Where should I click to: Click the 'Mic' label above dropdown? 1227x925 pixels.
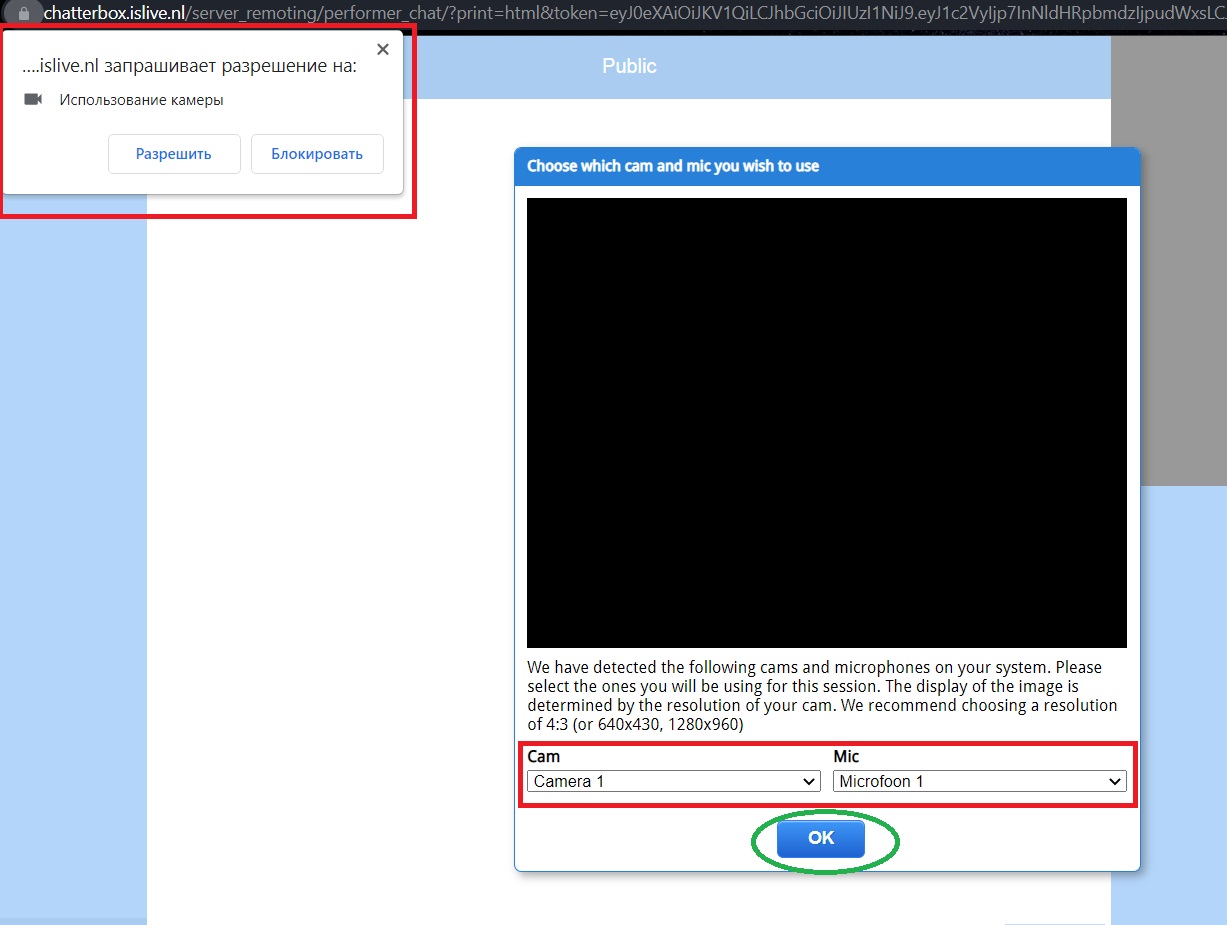pyautogui.click(x=846, y=757)
